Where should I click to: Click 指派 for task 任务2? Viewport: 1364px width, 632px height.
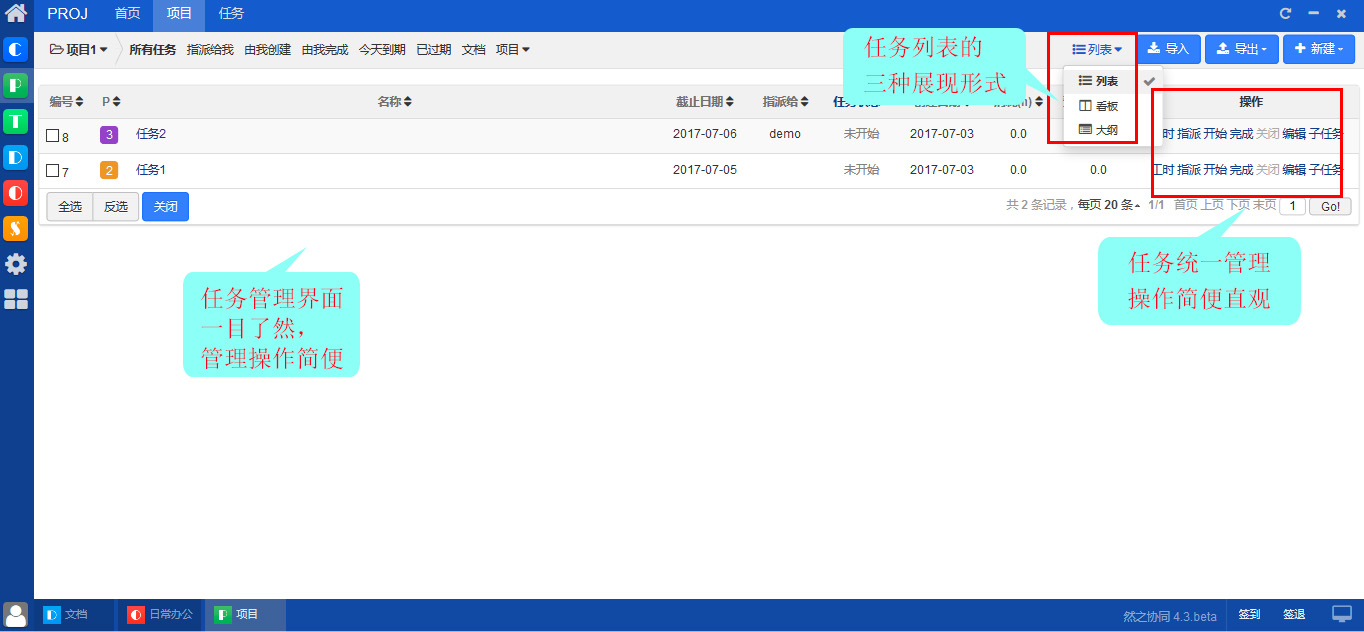click(x=1189, y=134)
